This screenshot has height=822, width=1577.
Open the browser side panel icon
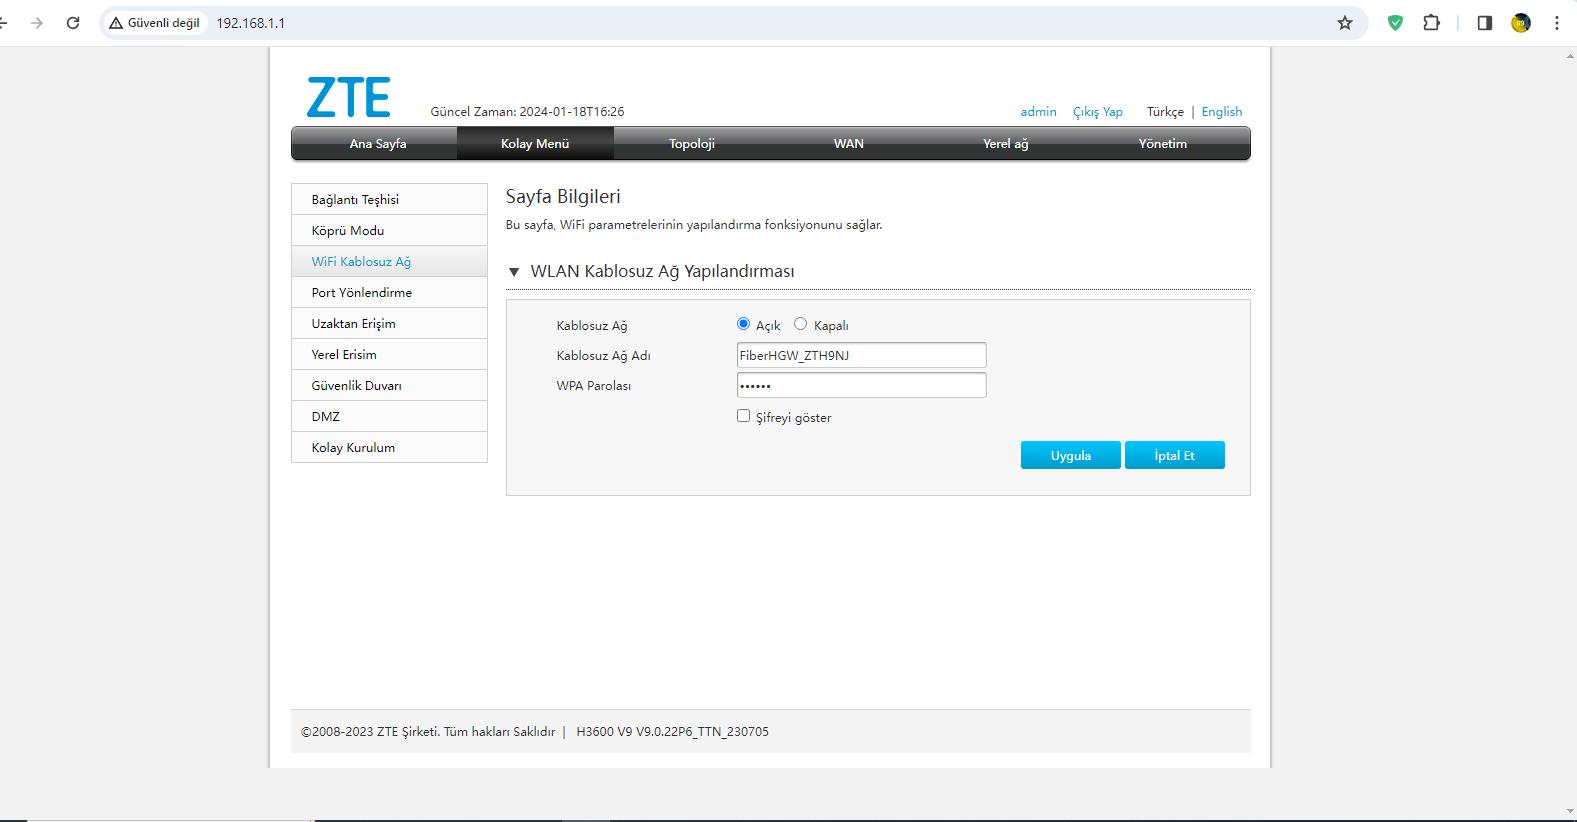(x=1484, y=23)
